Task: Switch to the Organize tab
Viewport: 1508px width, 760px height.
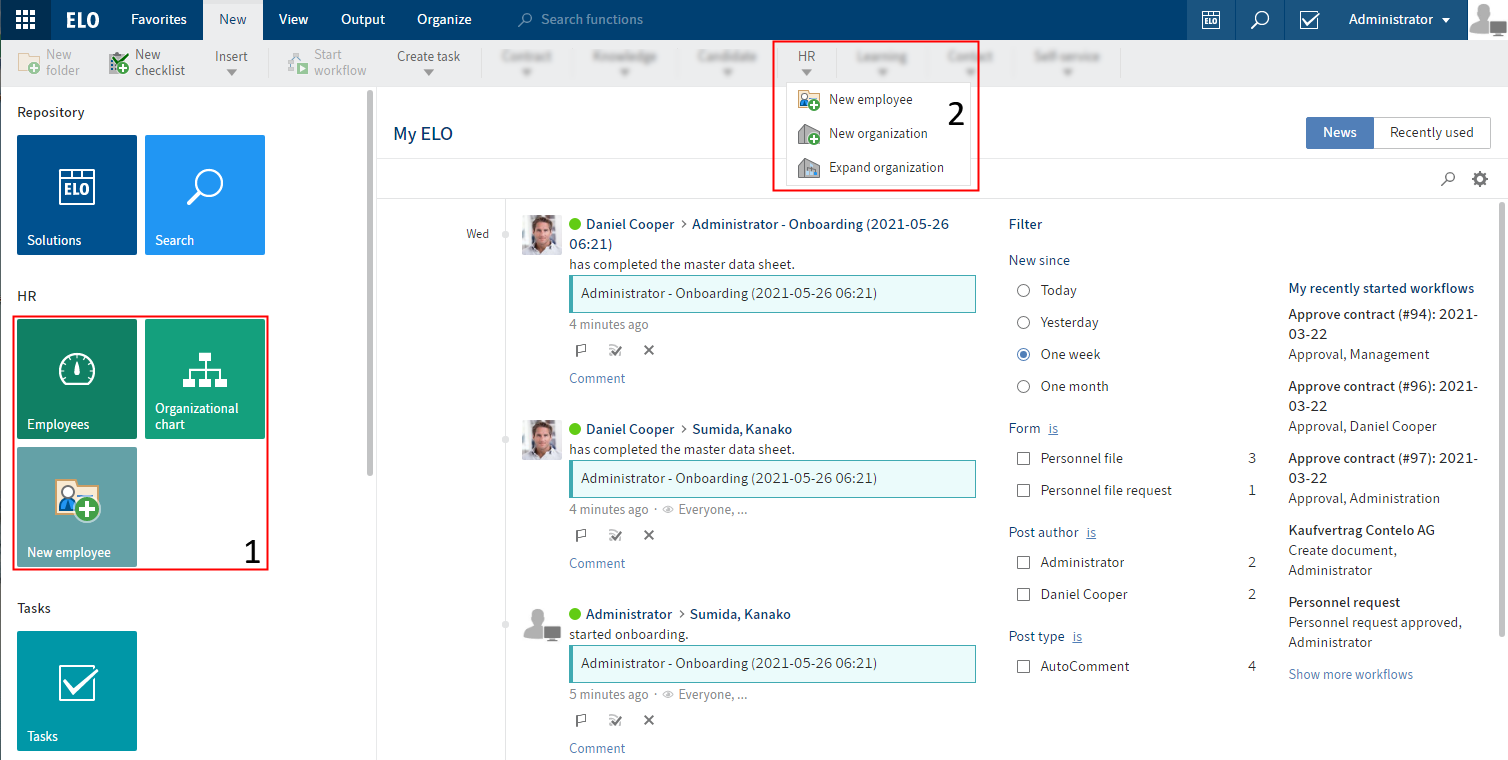Action: point(444,19)
